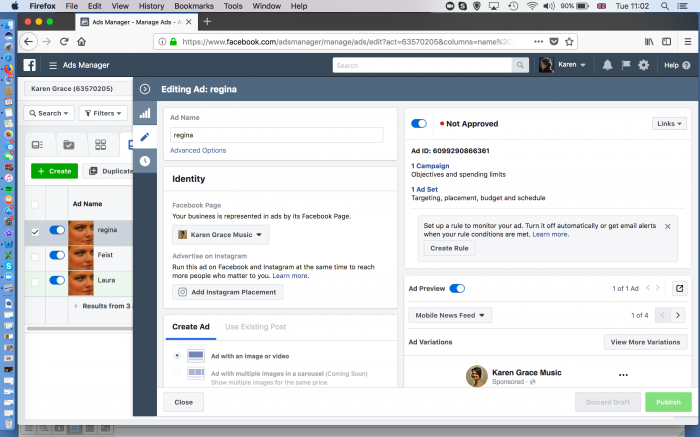Toggle the Laura ad on/off switch
This screenshot has height=437, width=700.
57,280
